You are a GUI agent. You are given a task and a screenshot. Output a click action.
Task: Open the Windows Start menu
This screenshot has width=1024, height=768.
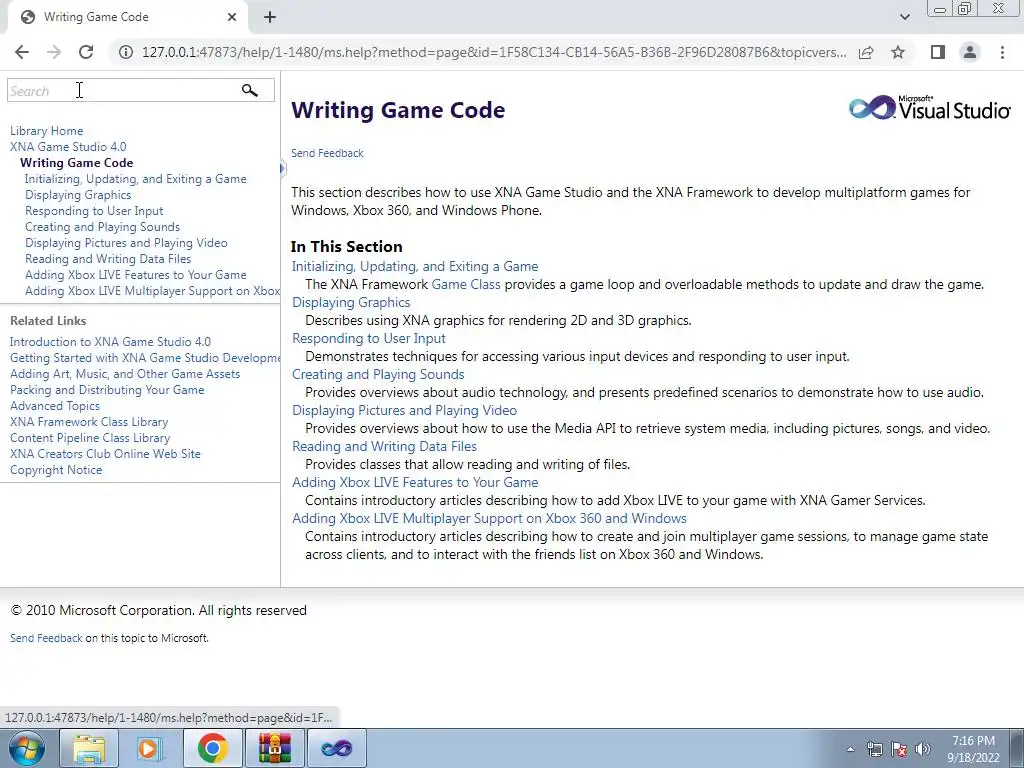pos(27,748)
